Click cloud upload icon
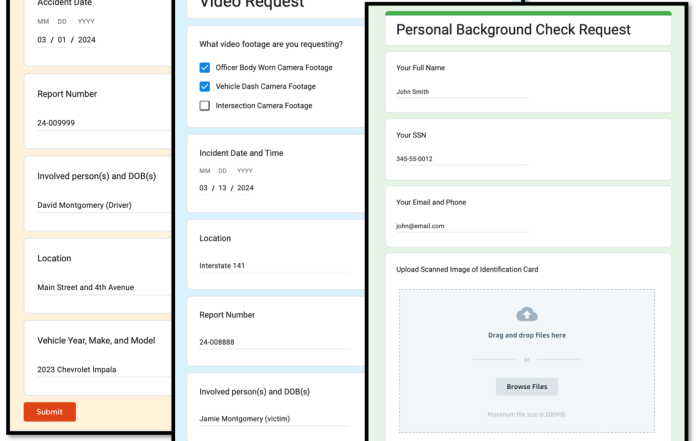Image resolution: width=700 pixels, height=441 pixels. [x=527, y=314]
